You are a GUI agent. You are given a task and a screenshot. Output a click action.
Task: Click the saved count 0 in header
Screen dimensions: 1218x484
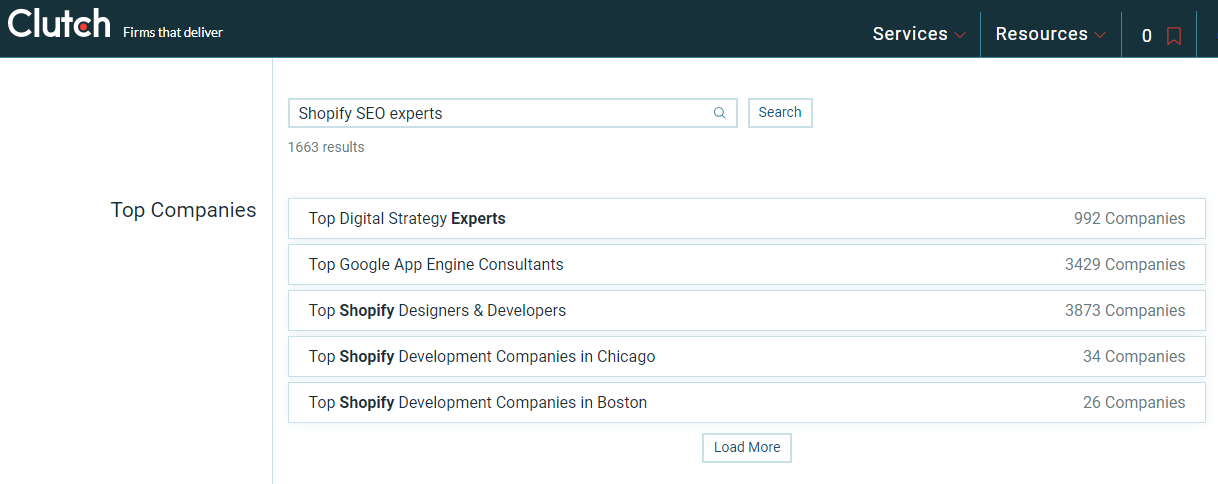coord(1147,36)
